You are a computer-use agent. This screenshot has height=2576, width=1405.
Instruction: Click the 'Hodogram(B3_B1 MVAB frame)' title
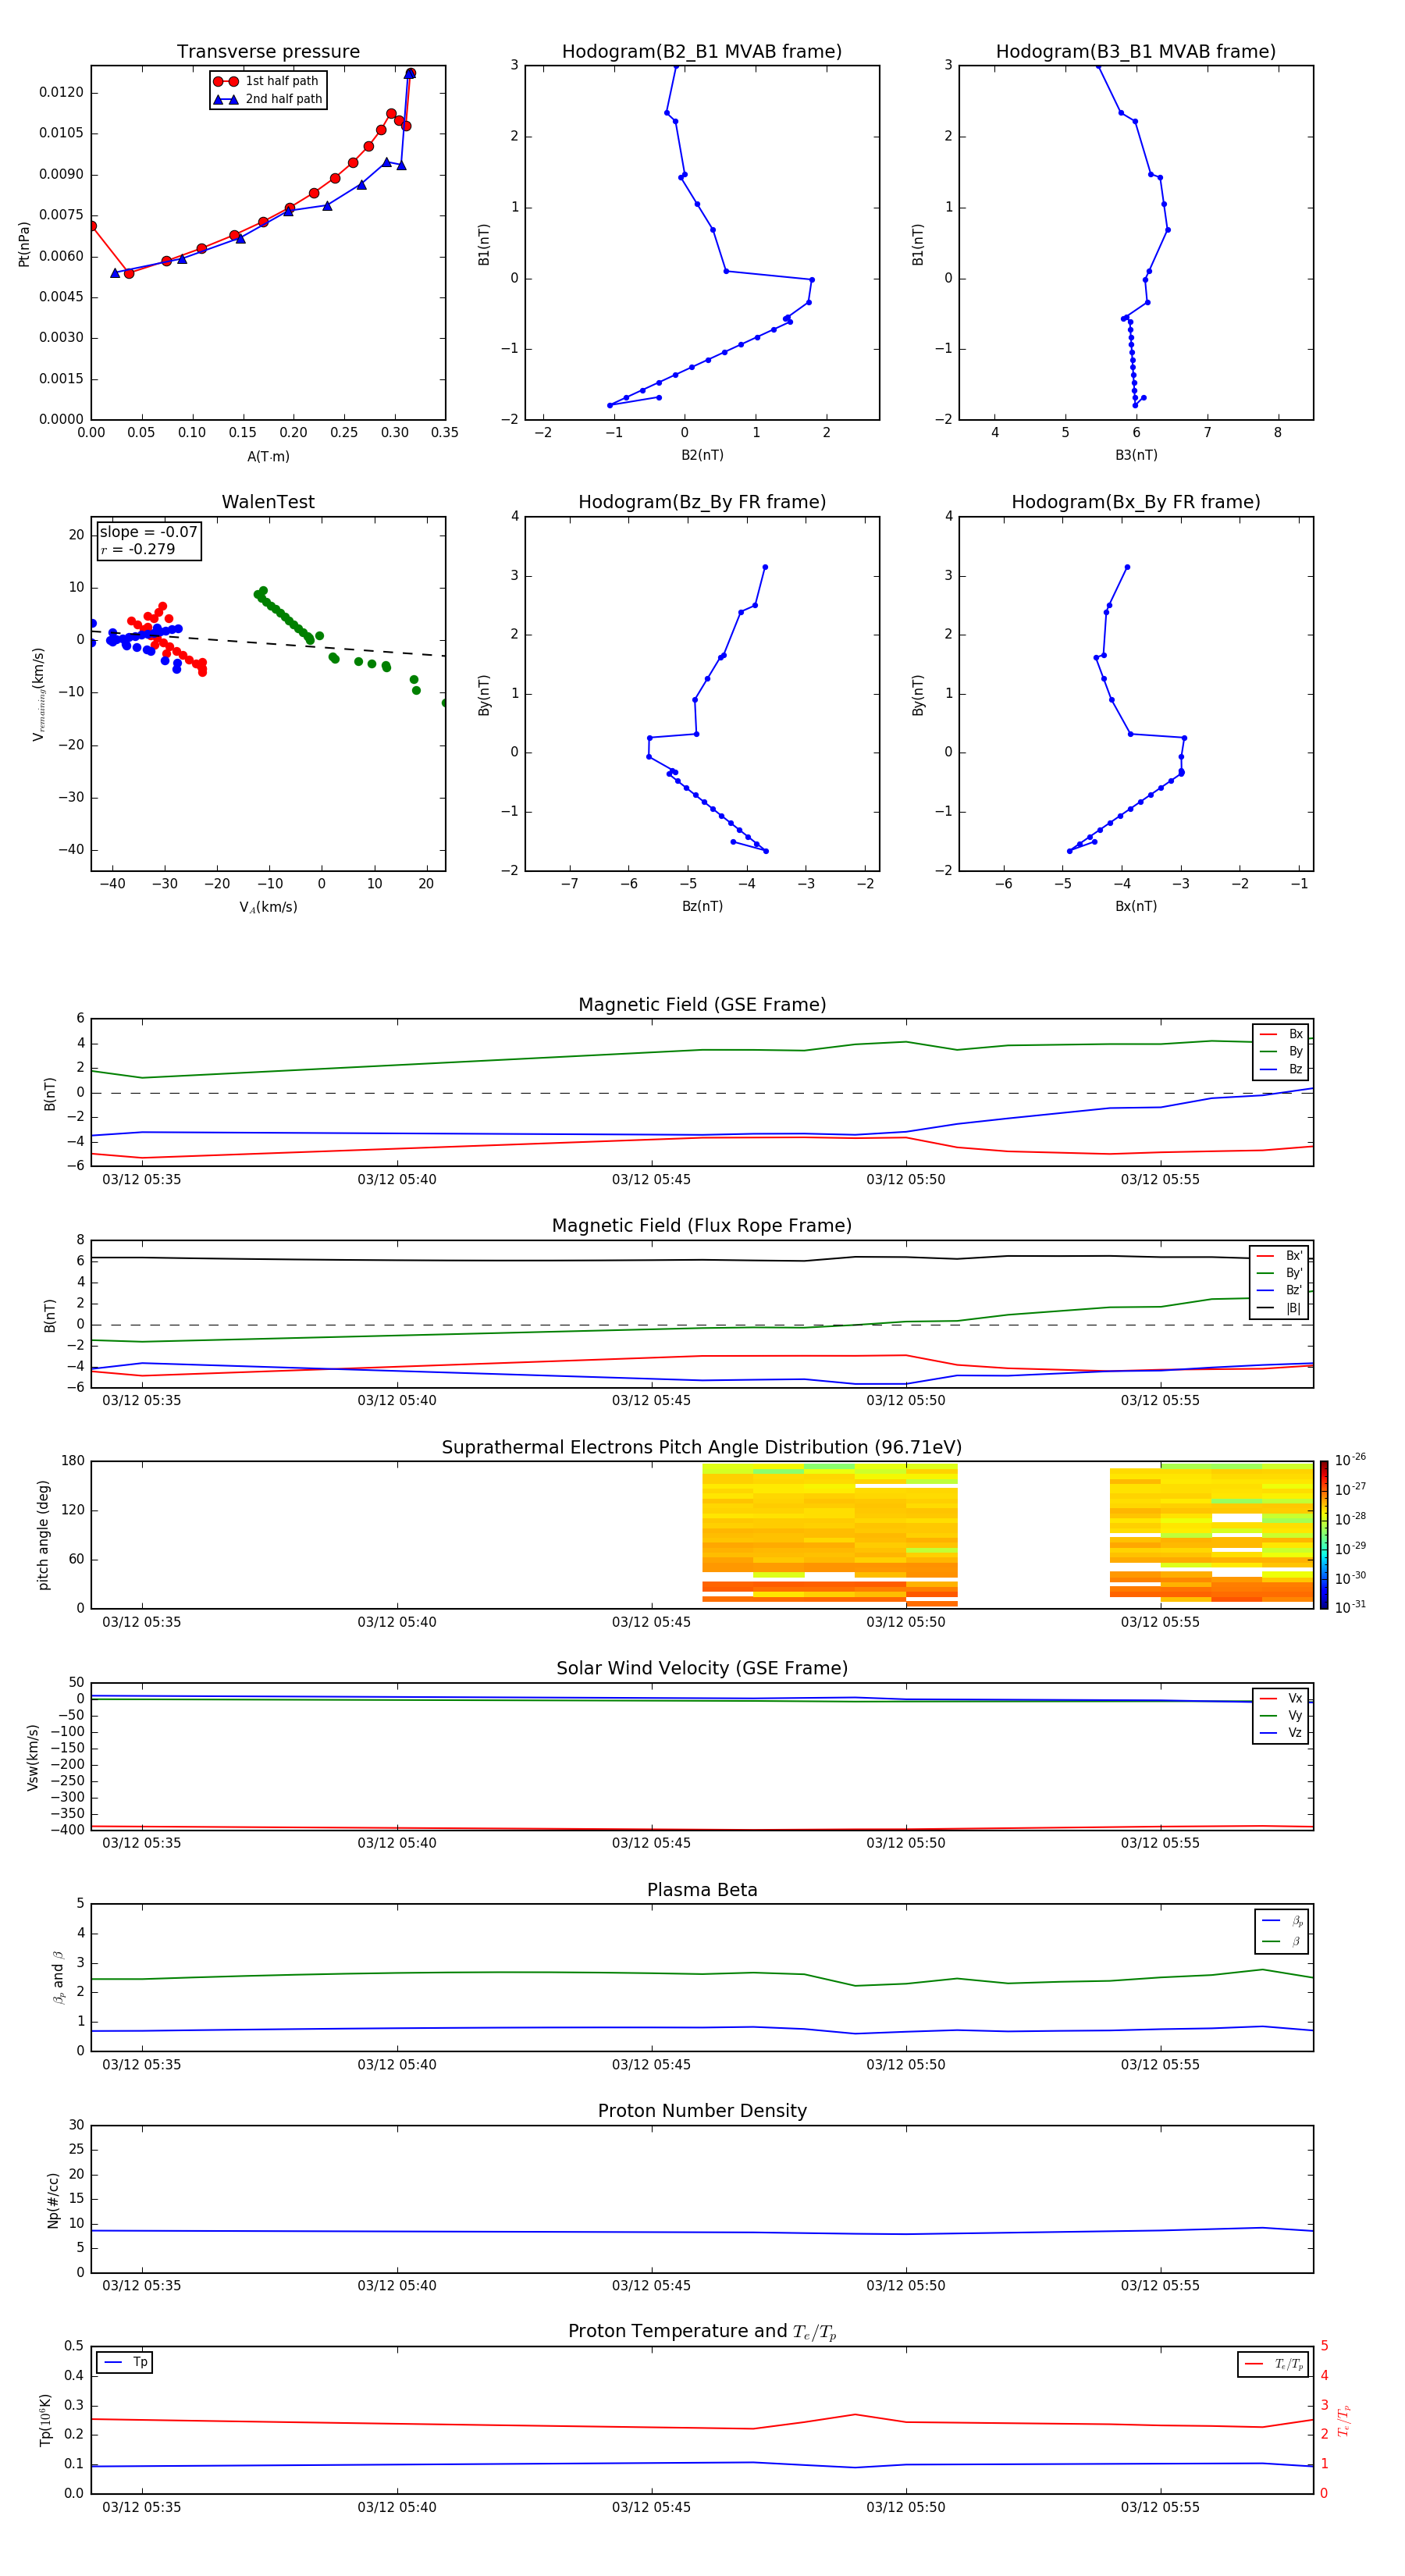point(1136,52)
